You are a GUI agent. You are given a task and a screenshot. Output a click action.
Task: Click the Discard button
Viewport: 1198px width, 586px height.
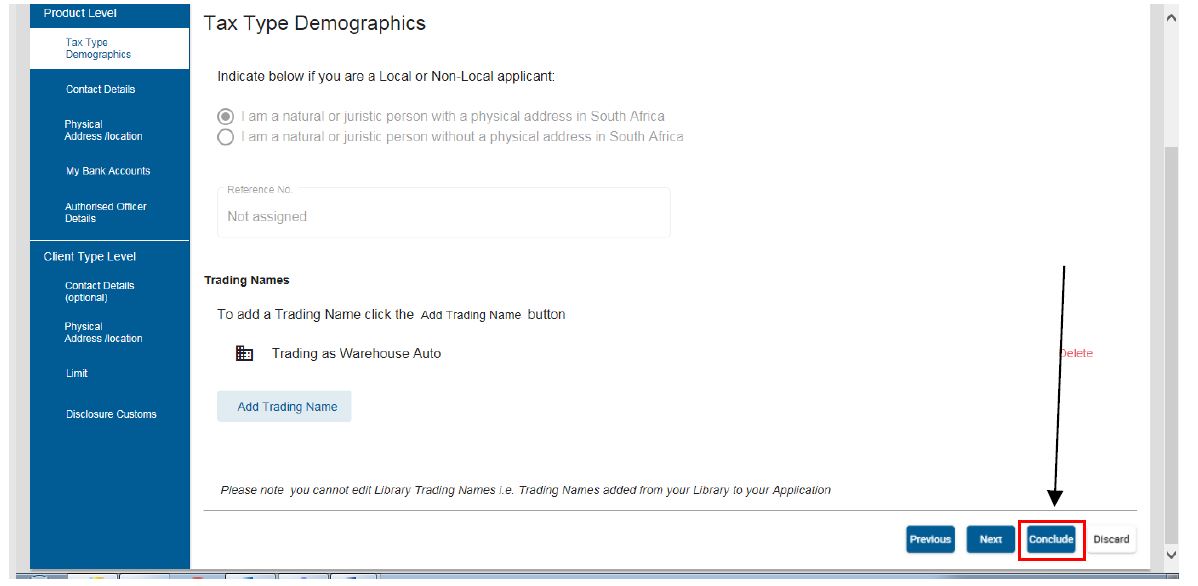click(x=1111, y=539)
